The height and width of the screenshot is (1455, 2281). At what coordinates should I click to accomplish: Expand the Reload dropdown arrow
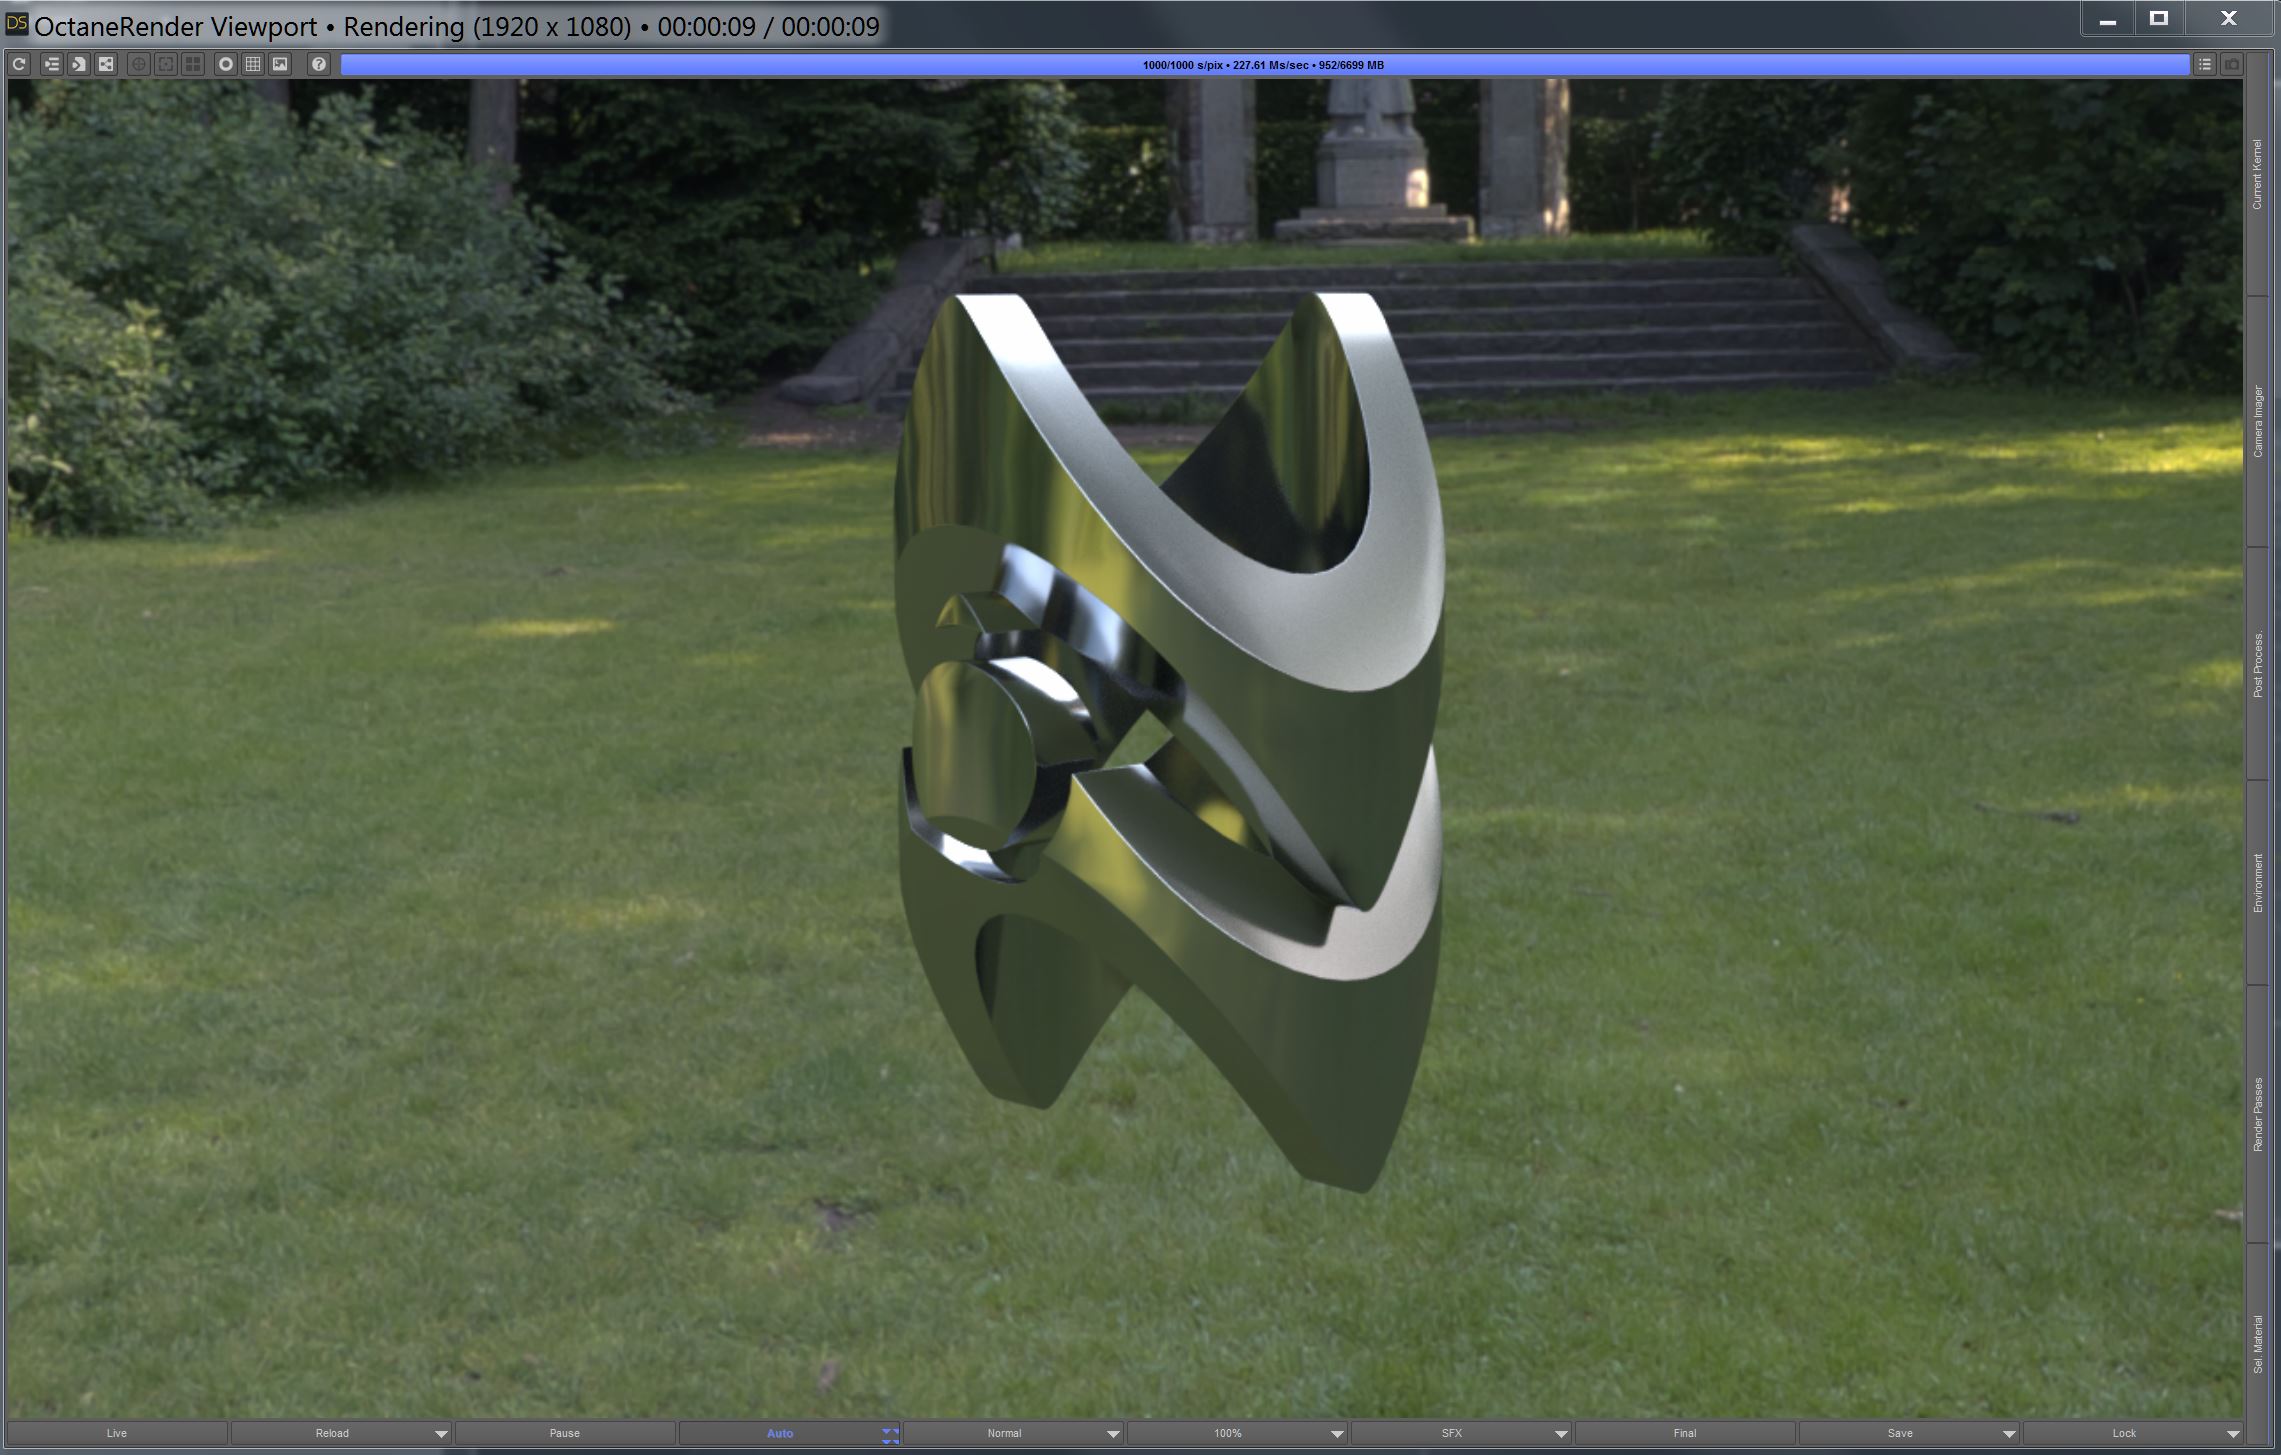(x=441, y=1434)
